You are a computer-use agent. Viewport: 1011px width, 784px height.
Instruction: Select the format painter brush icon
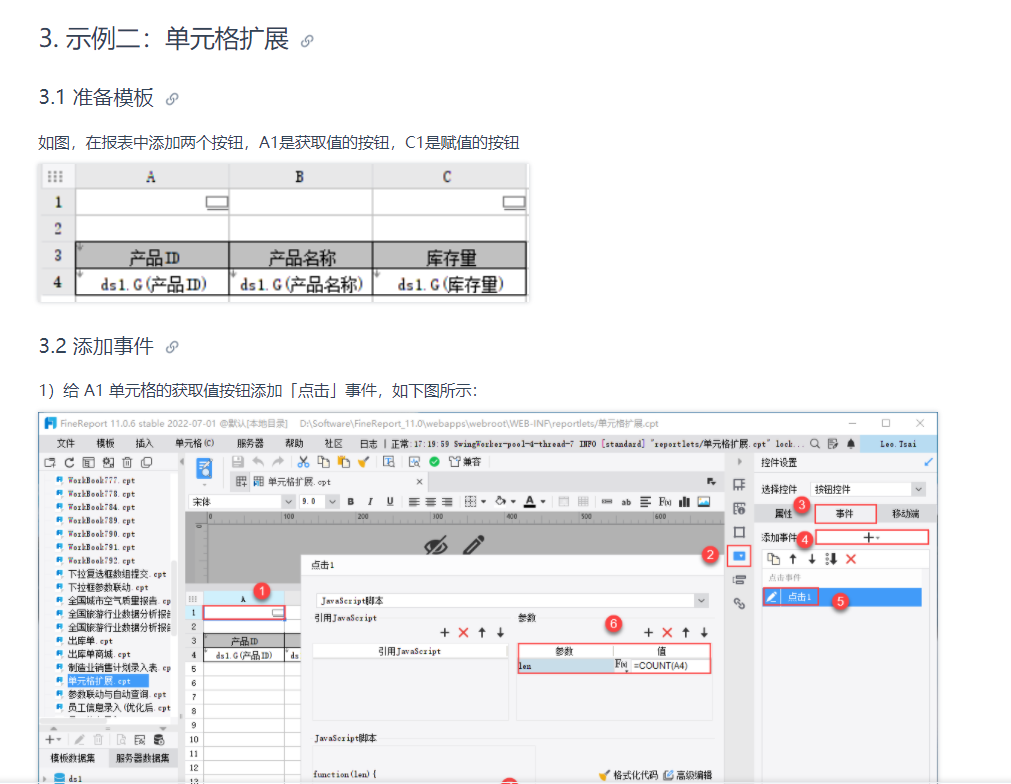coord(364,462)
